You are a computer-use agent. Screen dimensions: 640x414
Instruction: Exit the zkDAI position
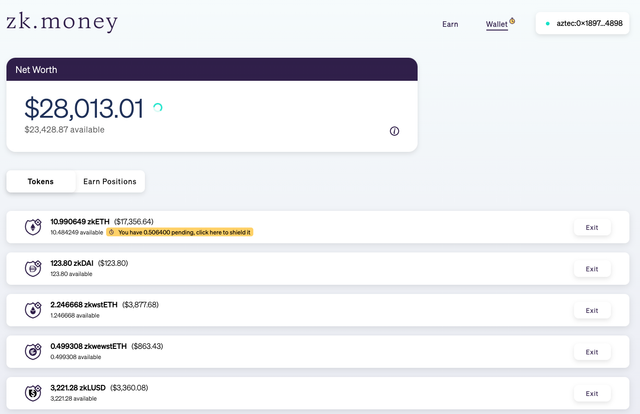click(592, 269)
